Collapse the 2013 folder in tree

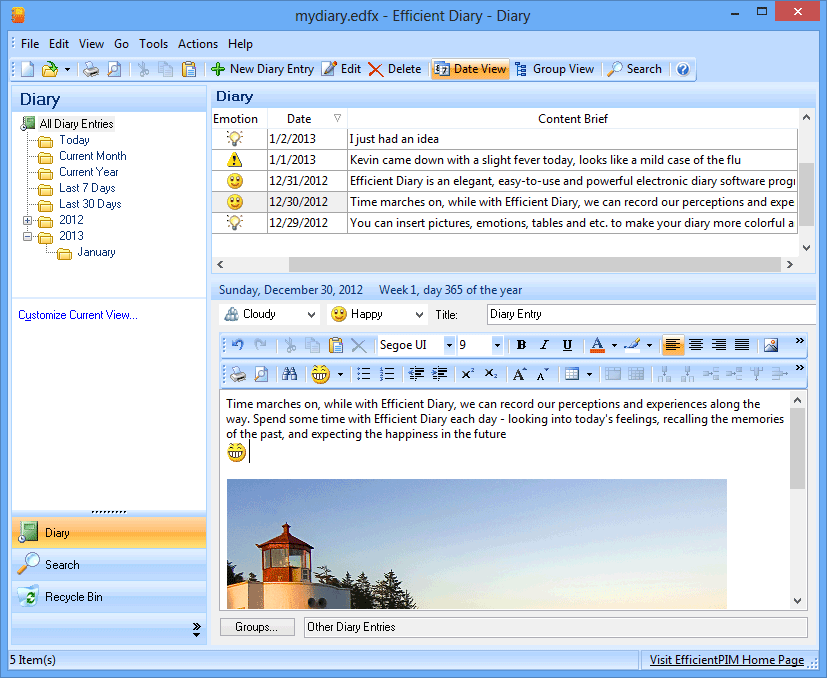pyautogui.click(x=28, y=236)
